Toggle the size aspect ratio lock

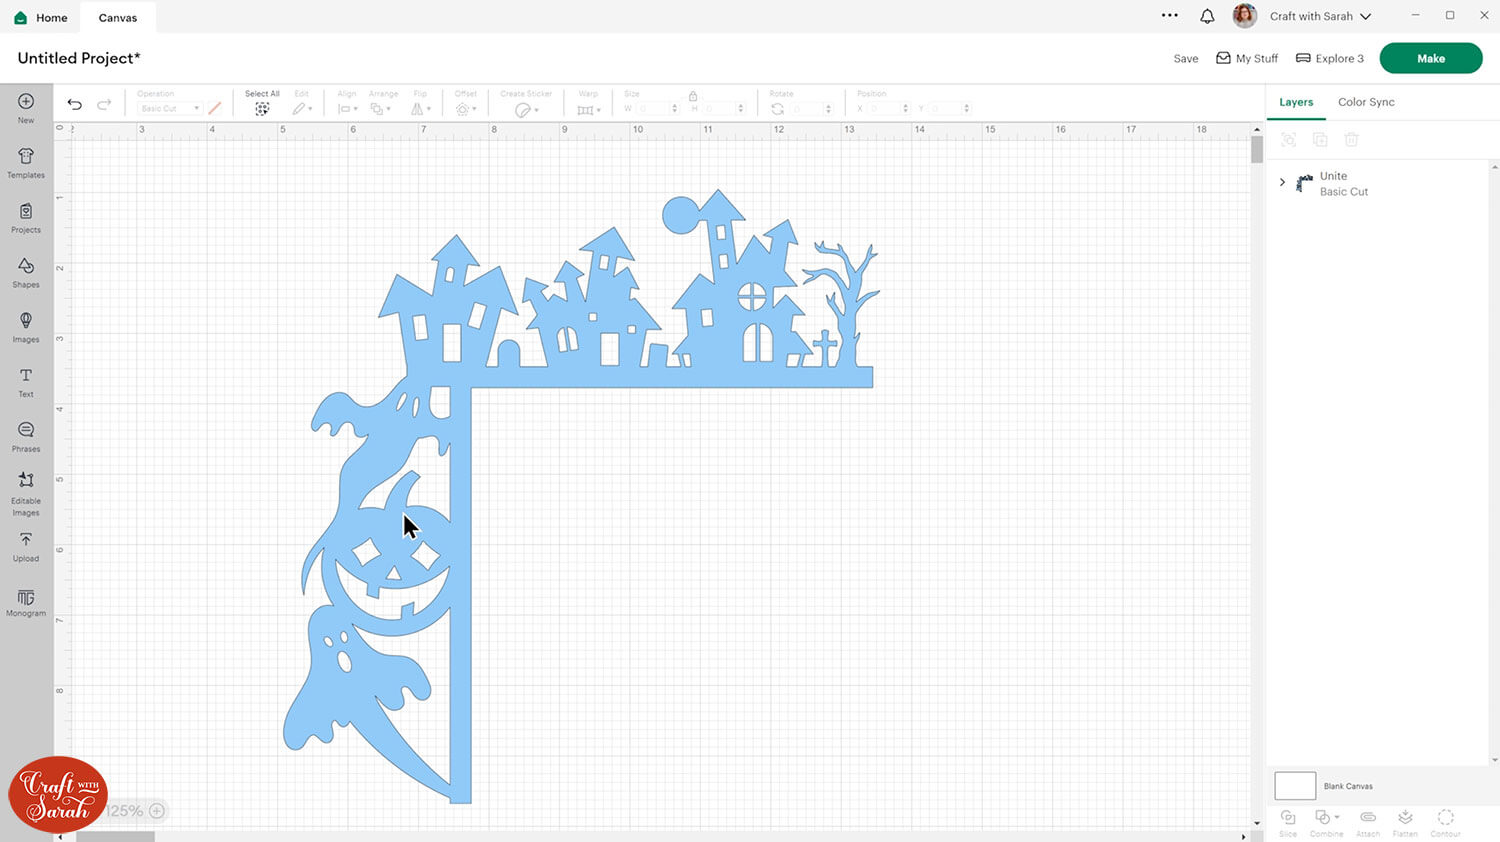tap(692, 96)
